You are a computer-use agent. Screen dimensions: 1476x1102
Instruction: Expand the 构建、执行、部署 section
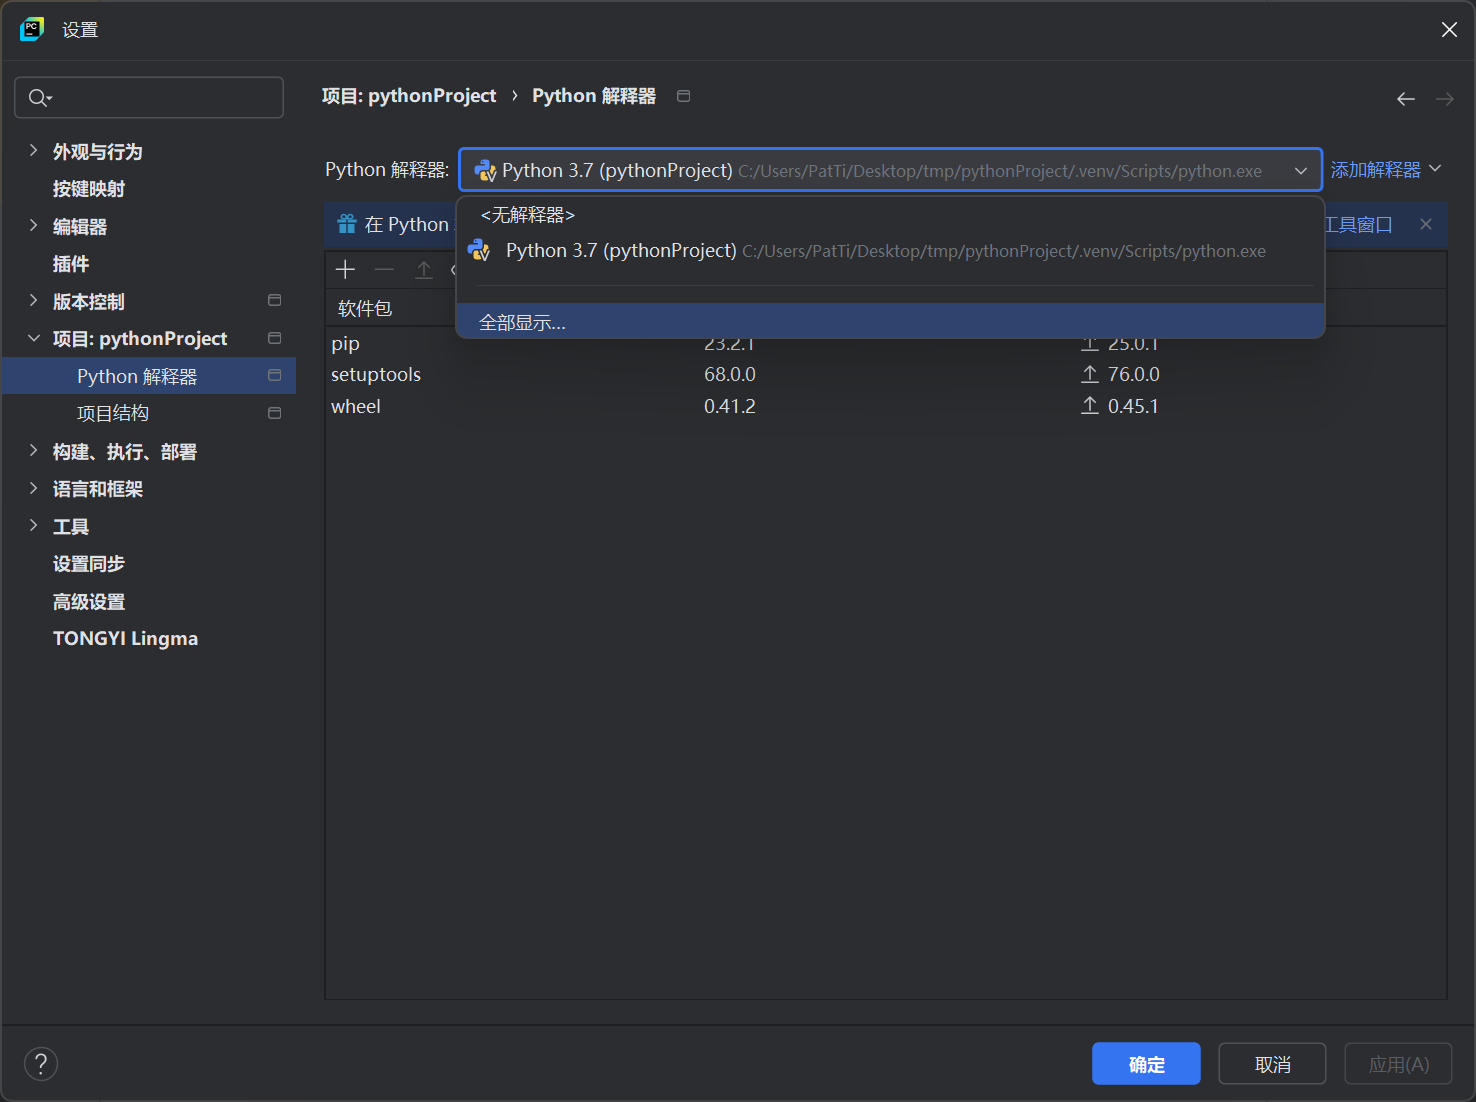click(33, 450)
